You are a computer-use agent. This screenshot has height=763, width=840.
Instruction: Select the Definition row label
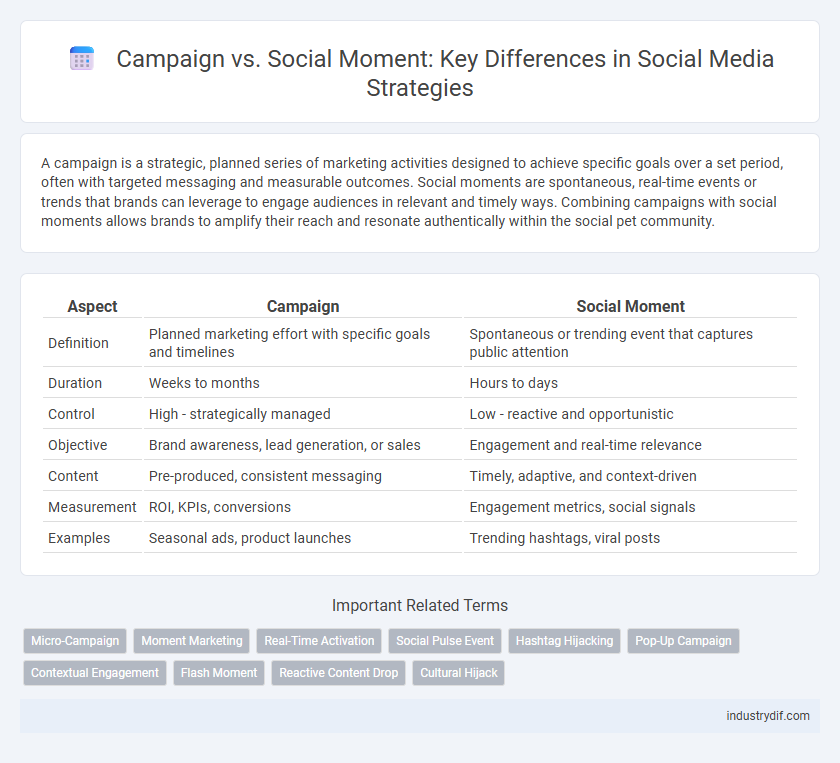[78, 343]
